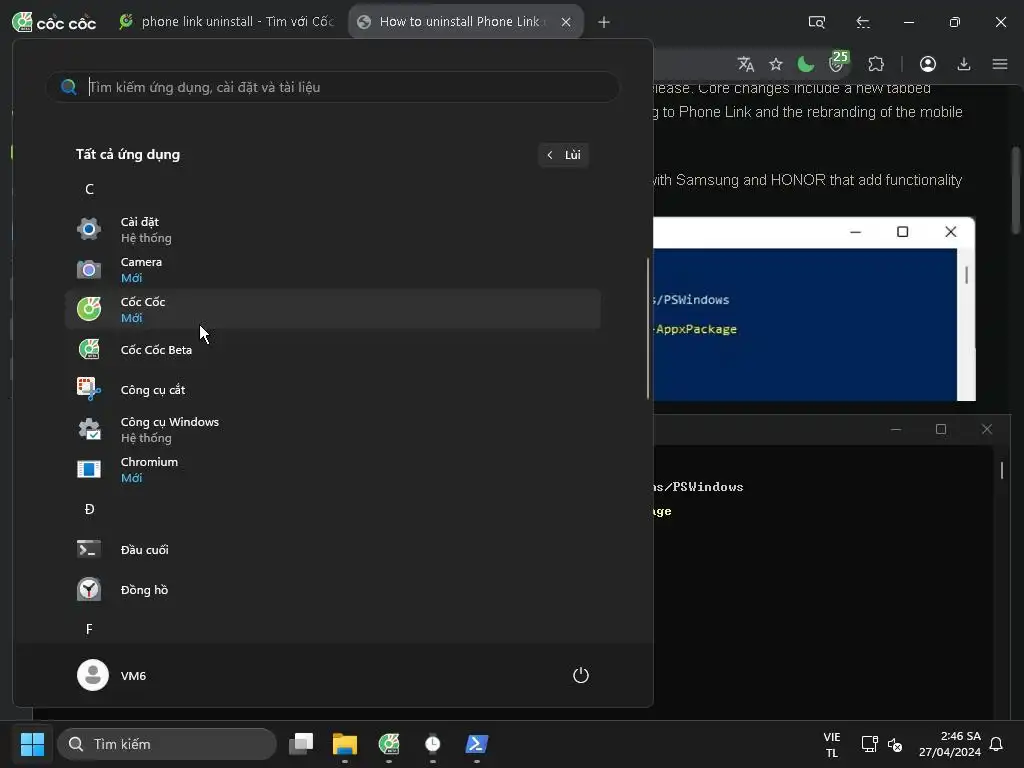Image resolution: width=1024 pixels, height=768 pixels.
Task: Click the taskbar Tìm kiếm search box
Action: click(x=167, y=744)
